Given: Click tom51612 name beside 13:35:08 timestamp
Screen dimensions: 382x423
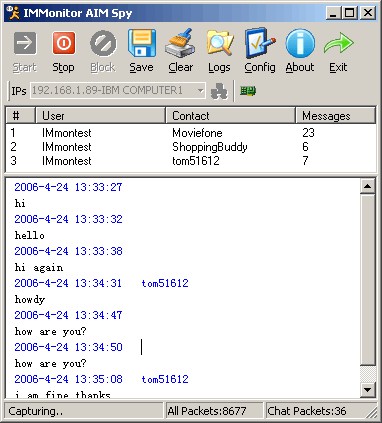Looking at the screenshot, I should pyautogui.click(x=165, y=379).
